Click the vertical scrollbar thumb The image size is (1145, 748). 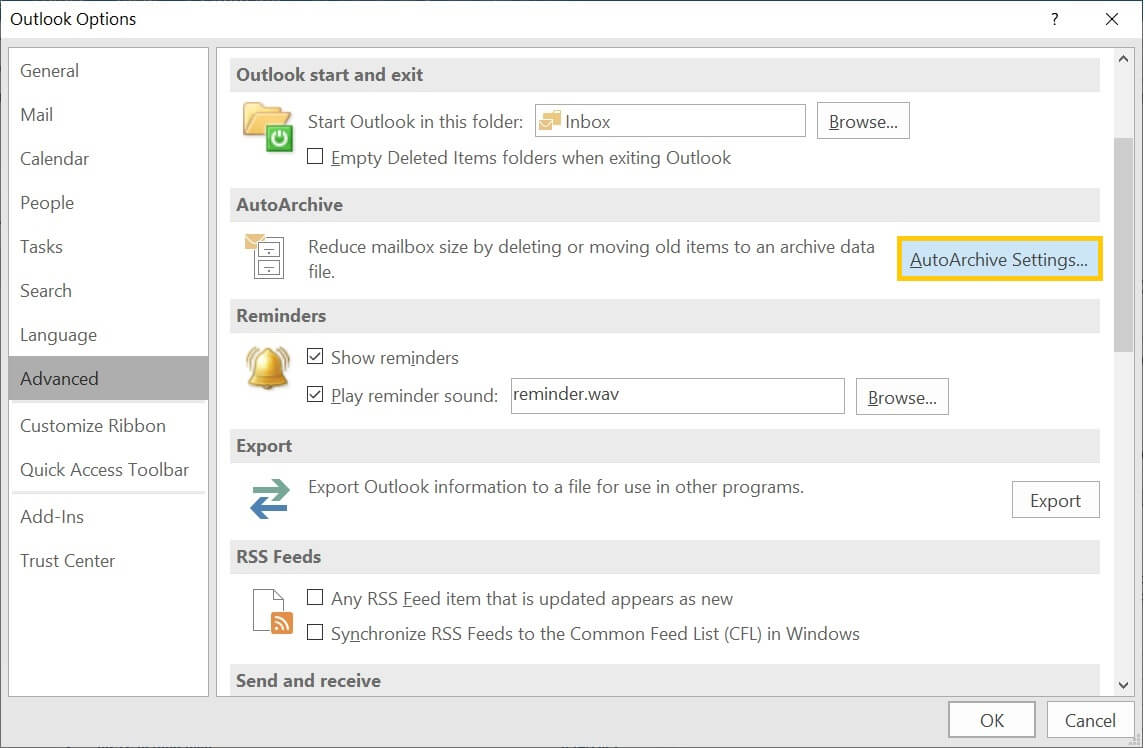tap(1123, 245)
